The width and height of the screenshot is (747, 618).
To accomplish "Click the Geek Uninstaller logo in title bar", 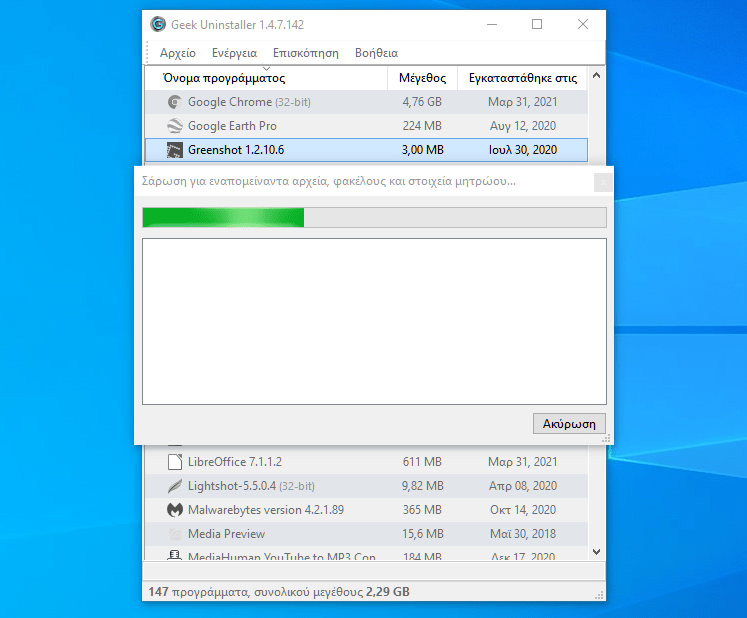I will [158, 24].
